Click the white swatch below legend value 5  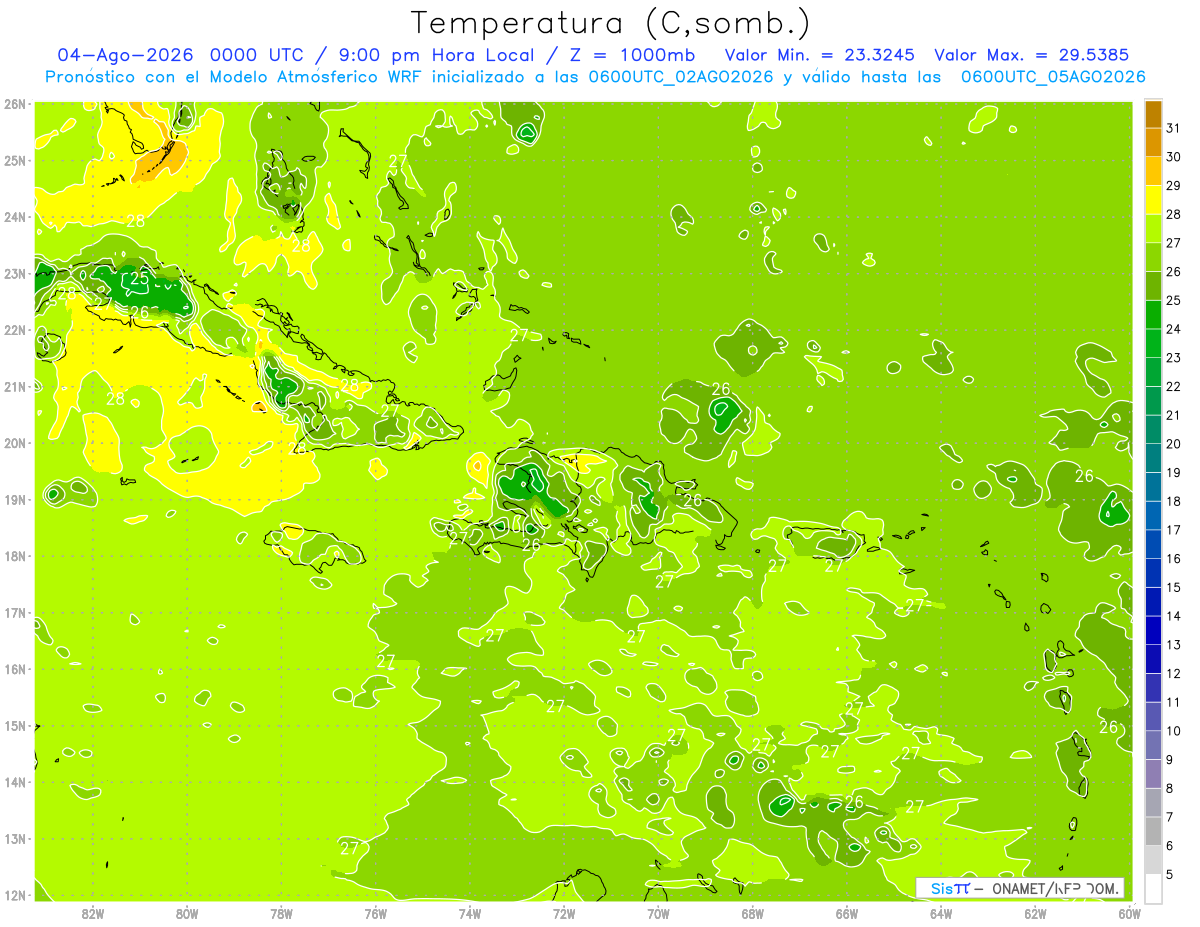(x=1153, y=888)
